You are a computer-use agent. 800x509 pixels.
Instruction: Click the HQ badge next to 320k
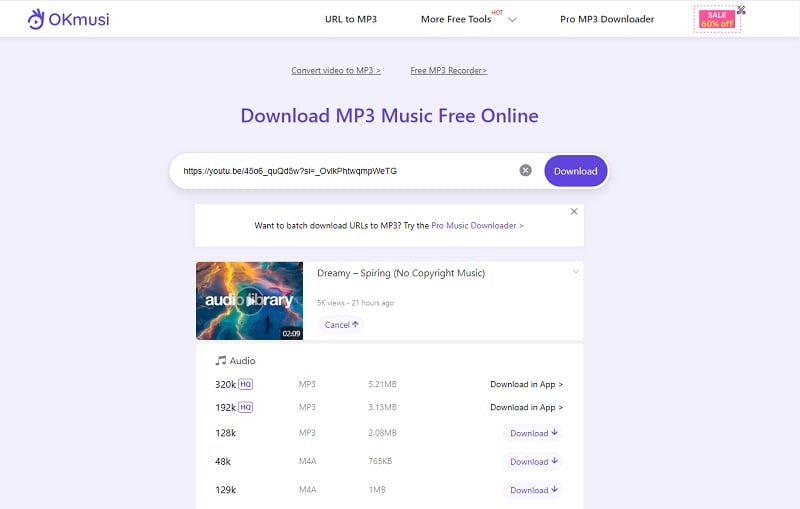245,384
